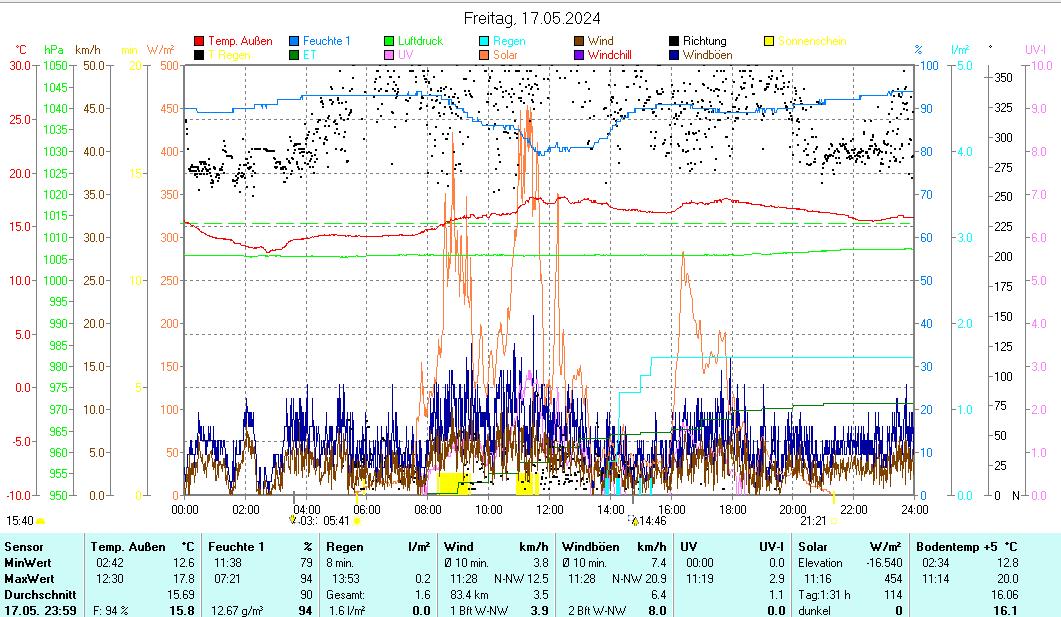1061x617 pixels.
Task: Click the sunset marker next to 21:21
Action: point(833,520)
